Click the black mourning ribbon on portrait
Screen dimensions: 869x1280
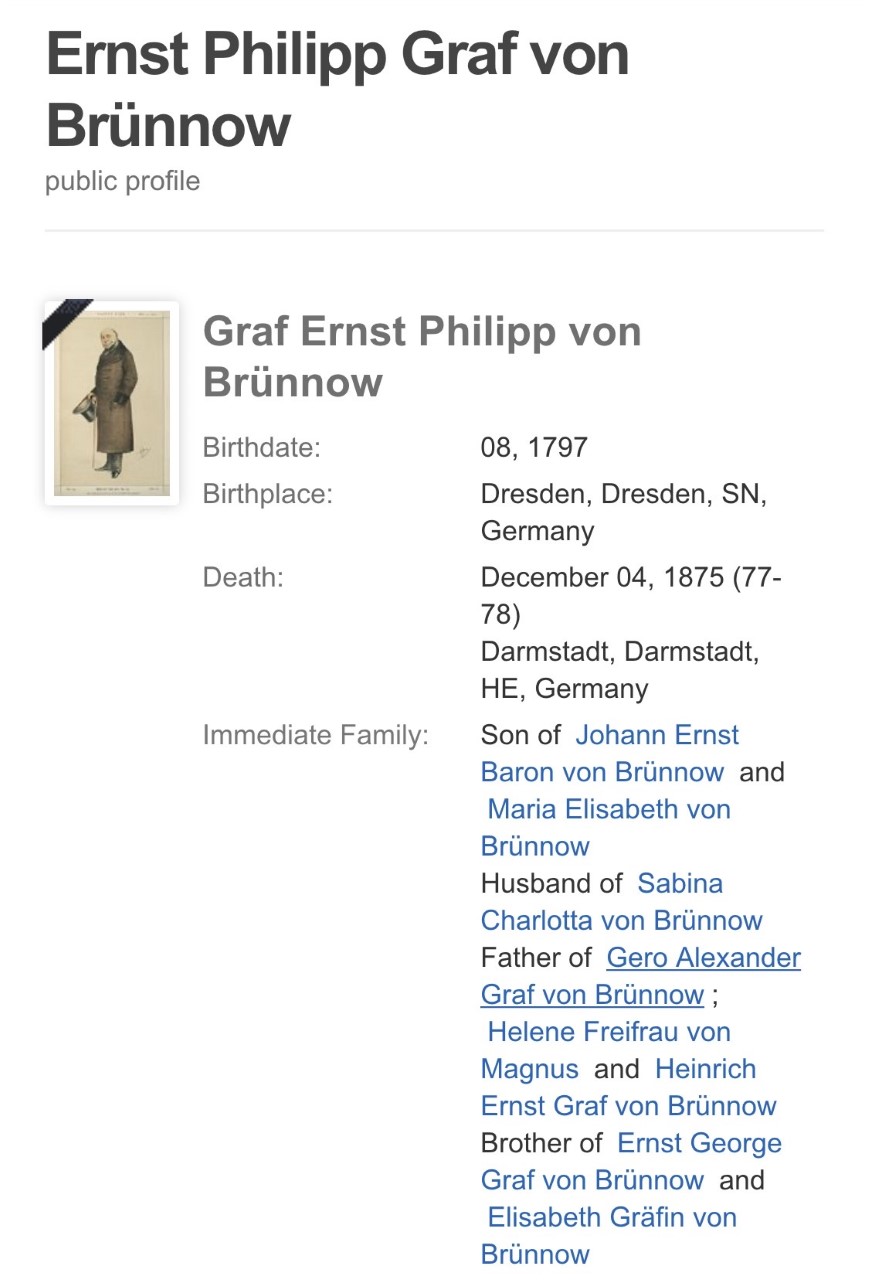click(66, 322)
